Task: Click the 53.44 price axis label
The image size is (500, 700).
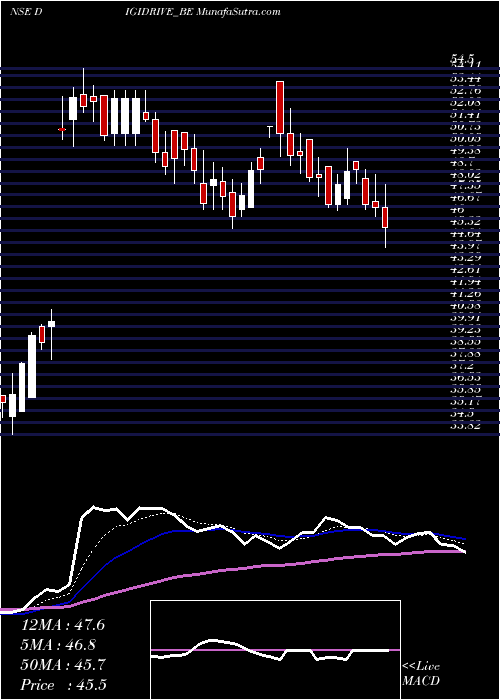Action: 465,79
